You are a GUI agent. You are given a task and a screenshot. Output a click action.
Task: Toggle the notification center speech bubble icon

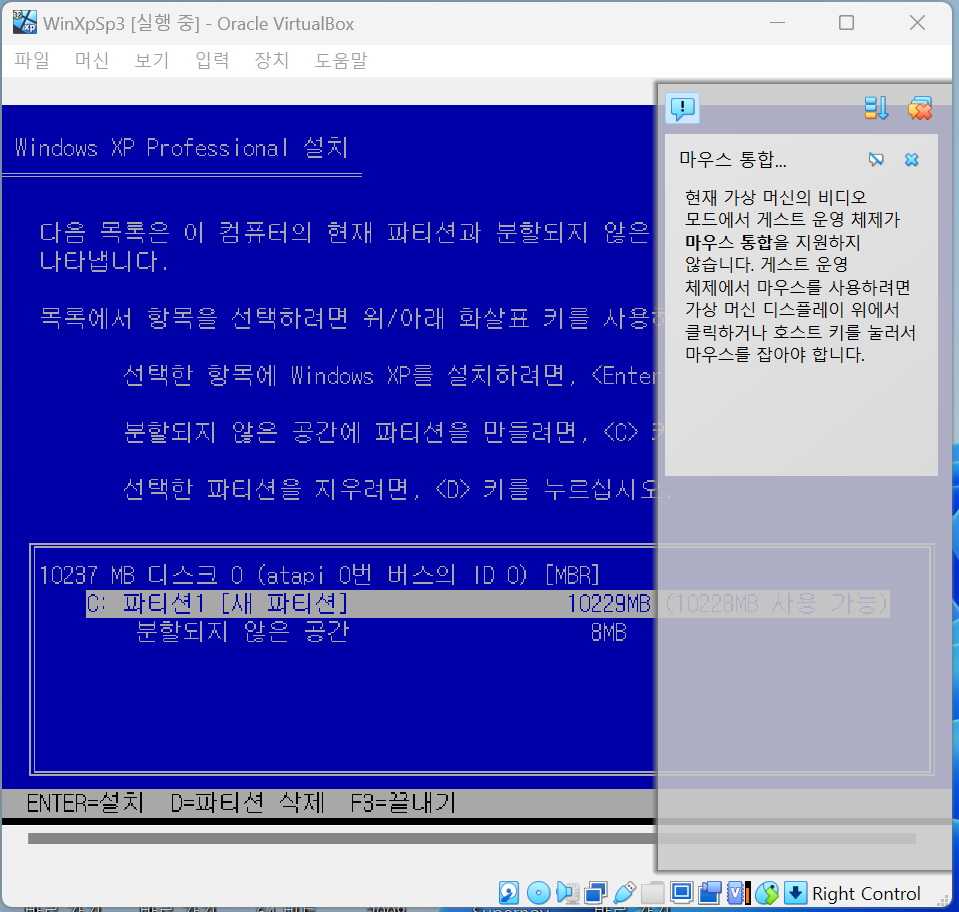683,109
